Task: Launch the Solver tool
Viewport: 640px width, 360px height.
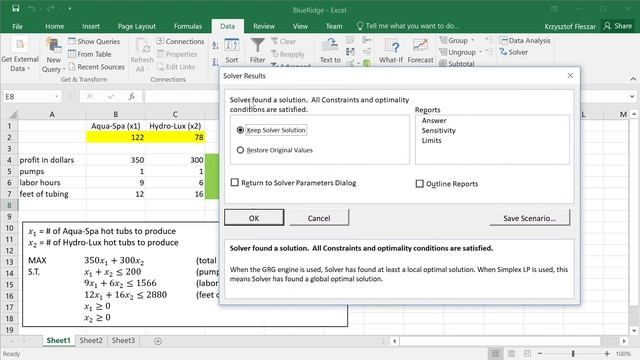Action: [x=514, y=52]
